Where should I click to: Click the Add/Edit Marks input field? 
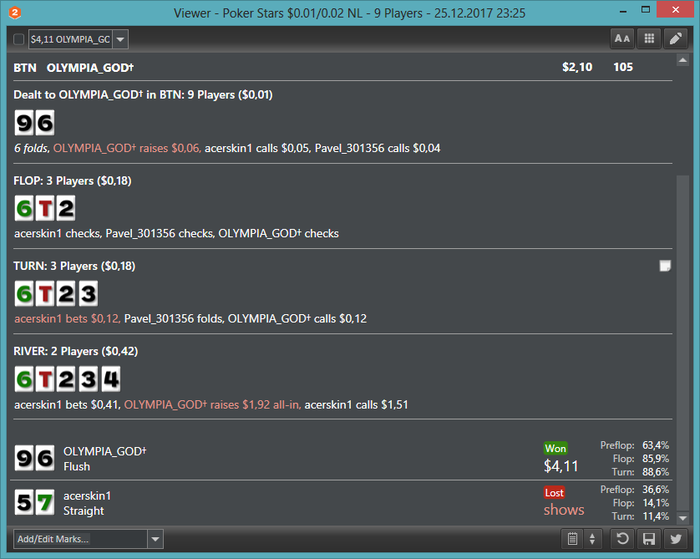point(80,539)
